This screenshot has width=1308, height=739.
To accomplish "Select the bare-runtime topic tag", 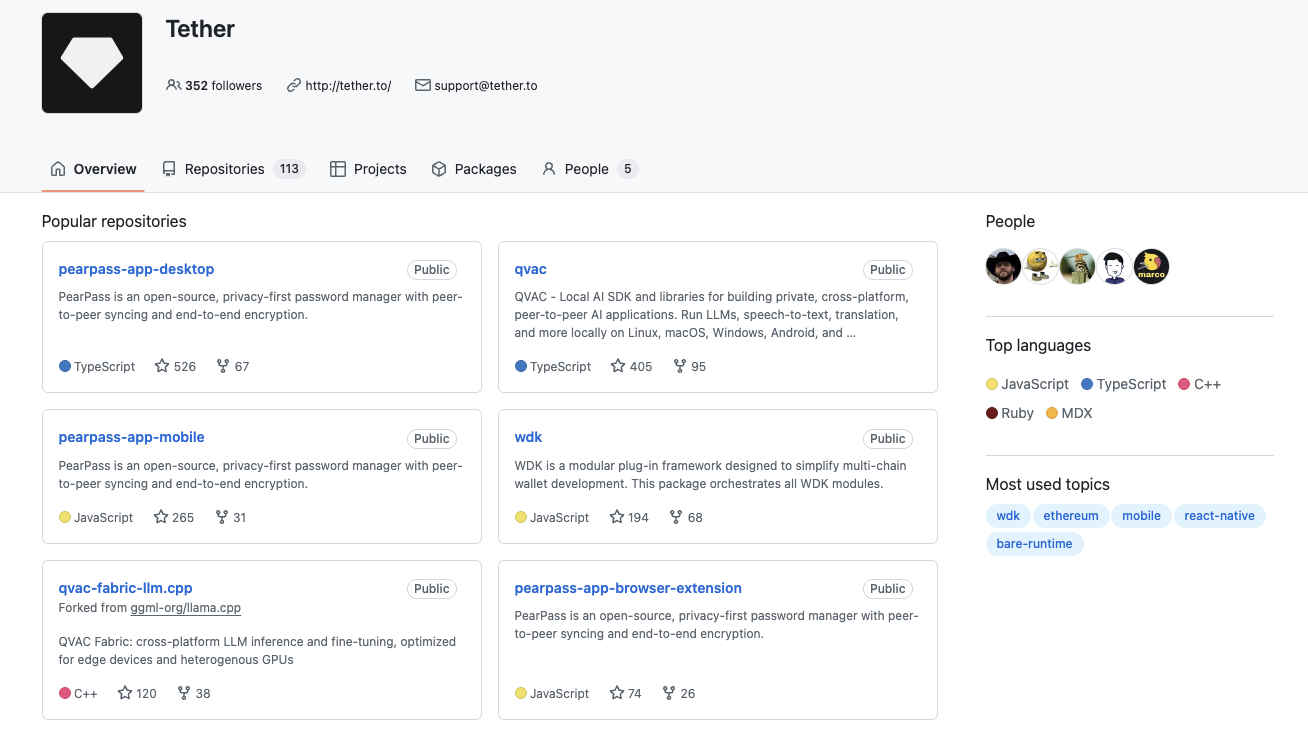I will (1035, 544).
